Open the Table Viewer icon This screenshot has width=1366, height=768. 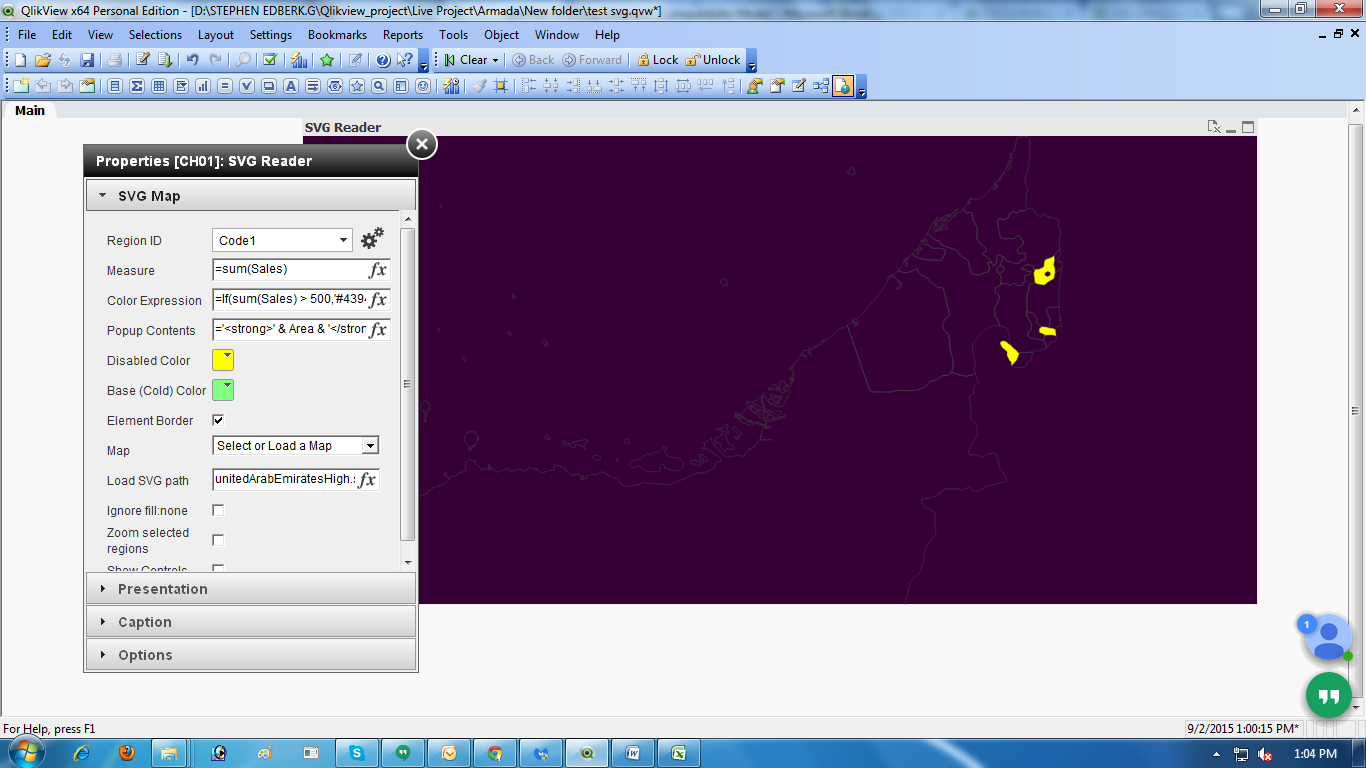coord(821,86)
